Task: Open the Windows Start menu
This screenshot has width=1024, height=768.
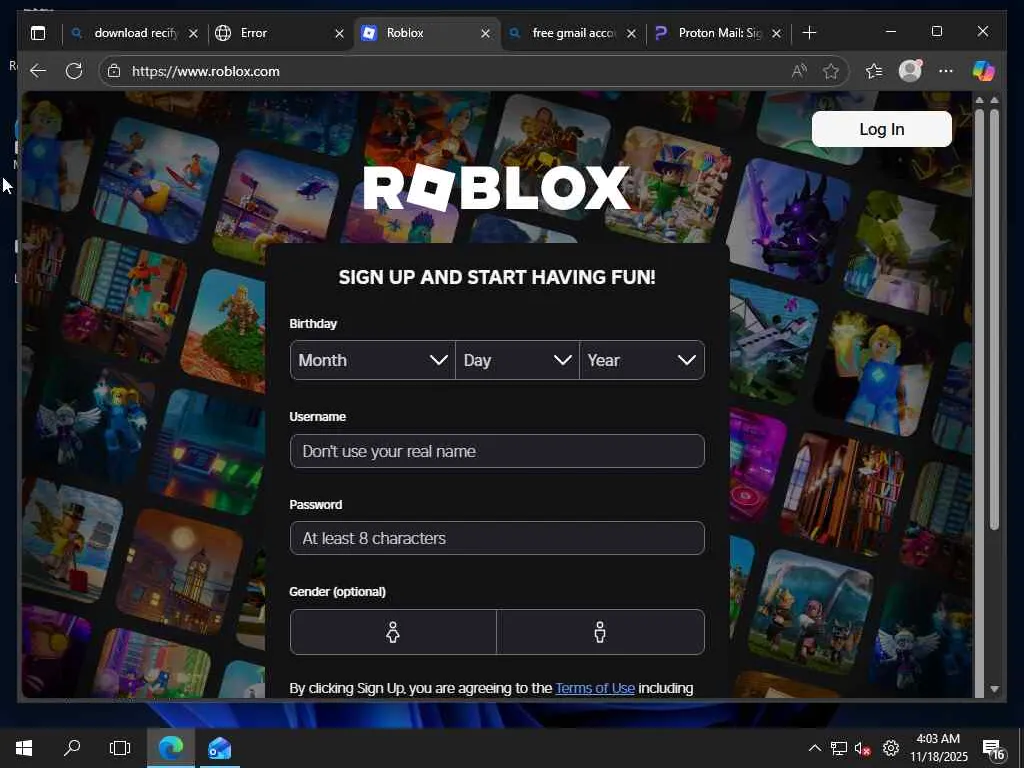Action: coord(24,748)
